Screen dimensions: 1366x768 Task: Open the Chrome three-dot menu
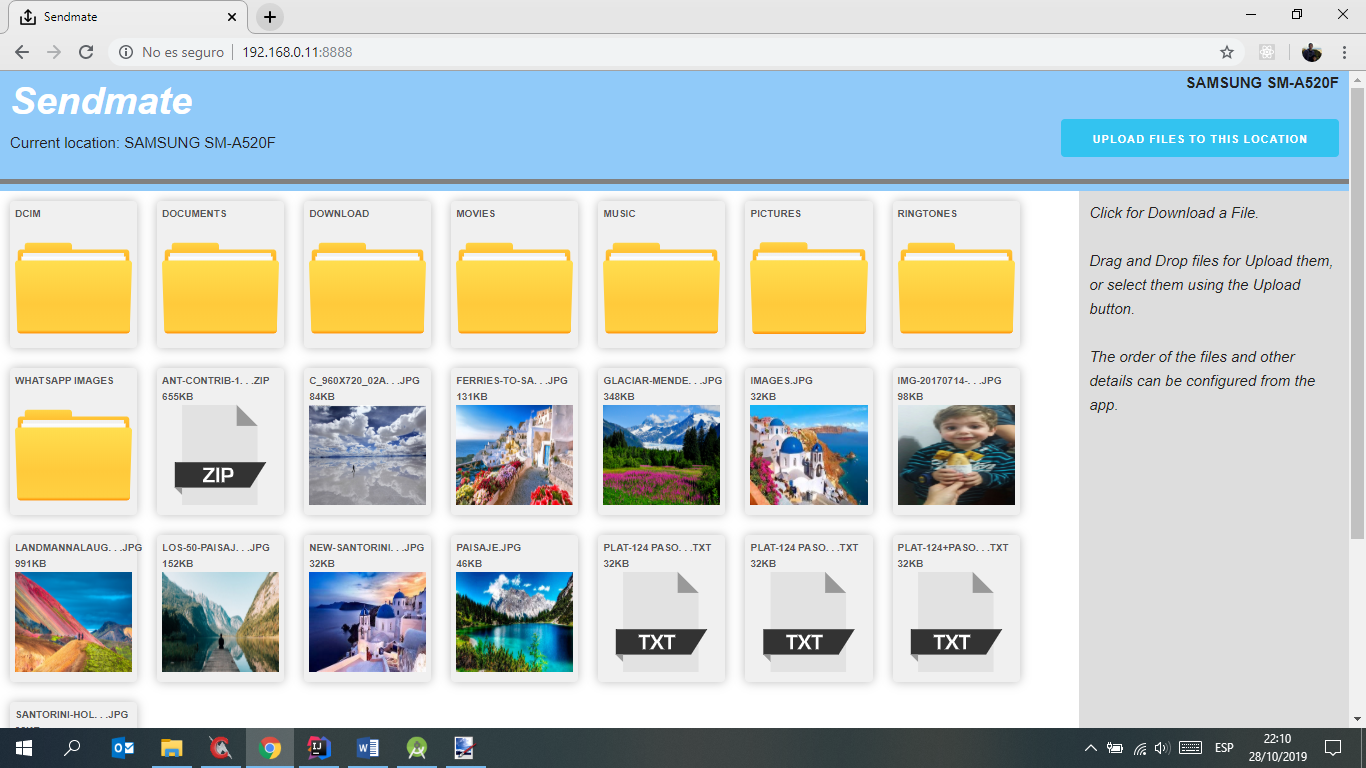1343,52
